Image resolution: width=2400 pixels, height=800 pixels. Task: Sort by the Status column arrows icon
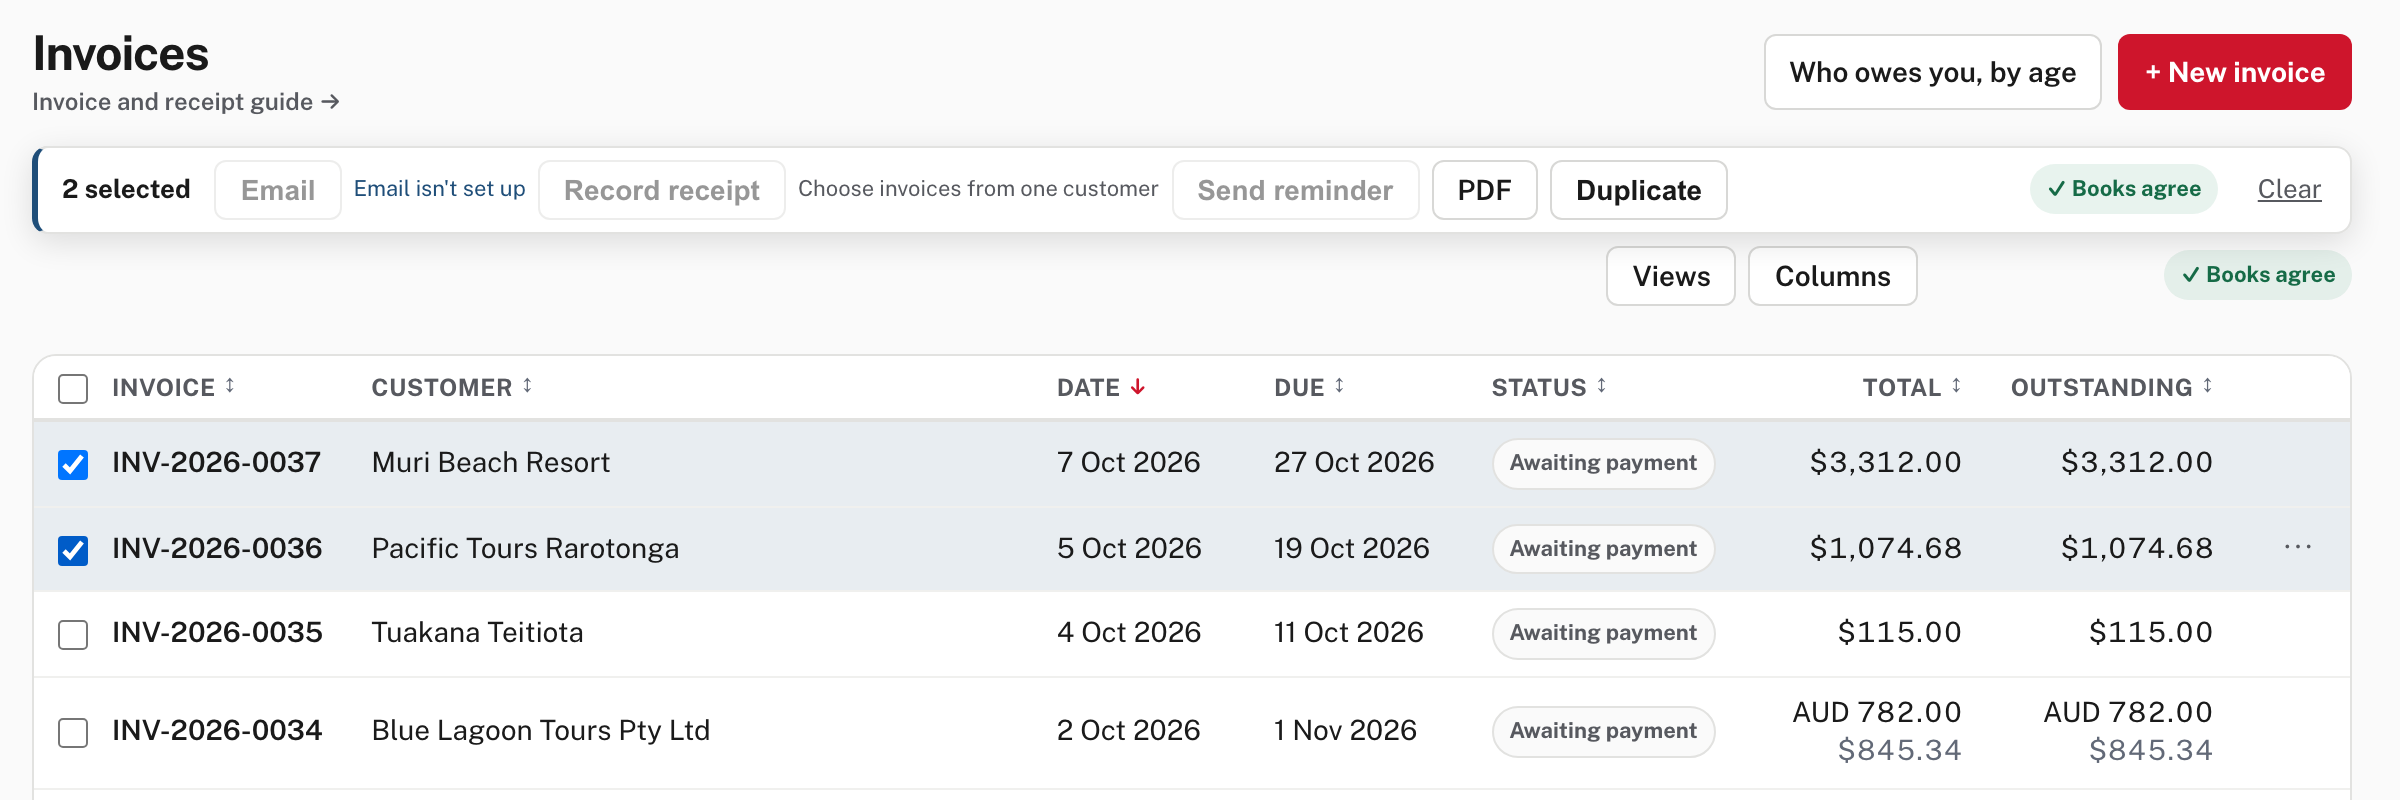click(1601, 386)
